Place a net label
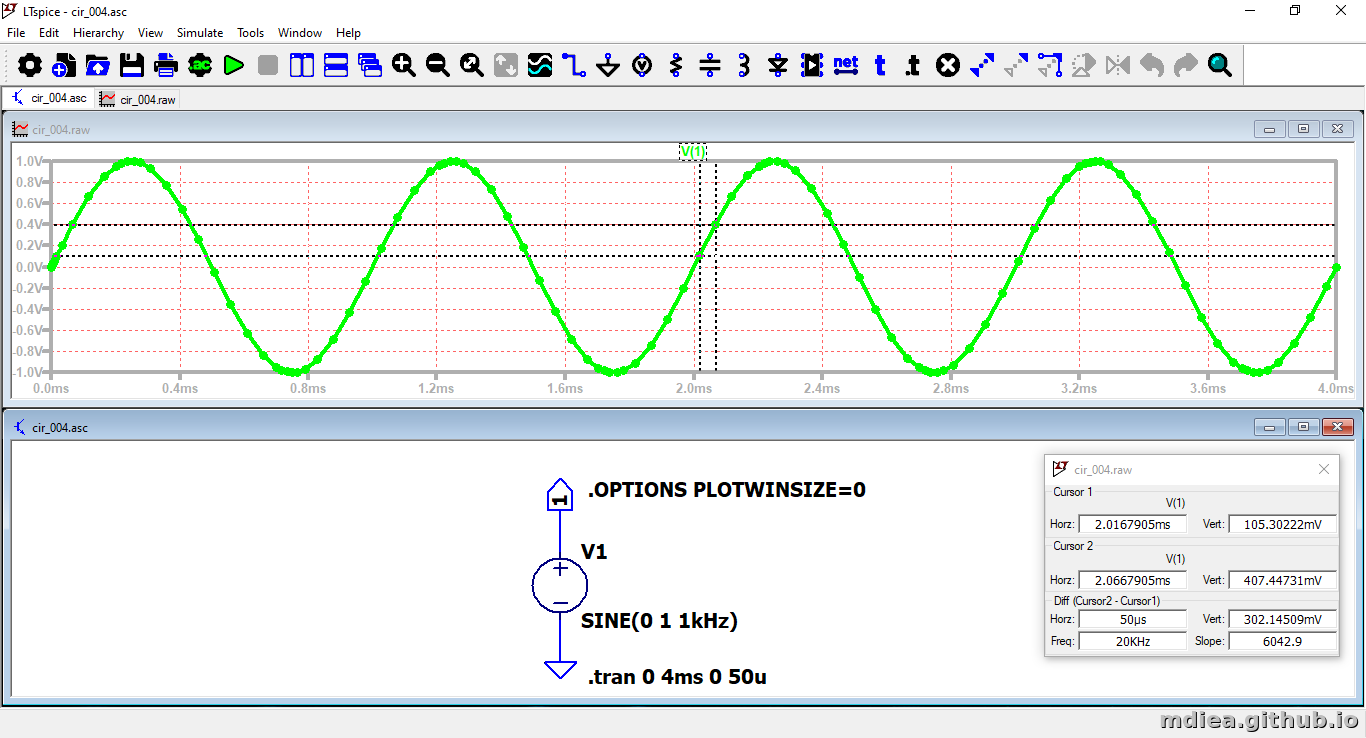 (x=846, y=66)
